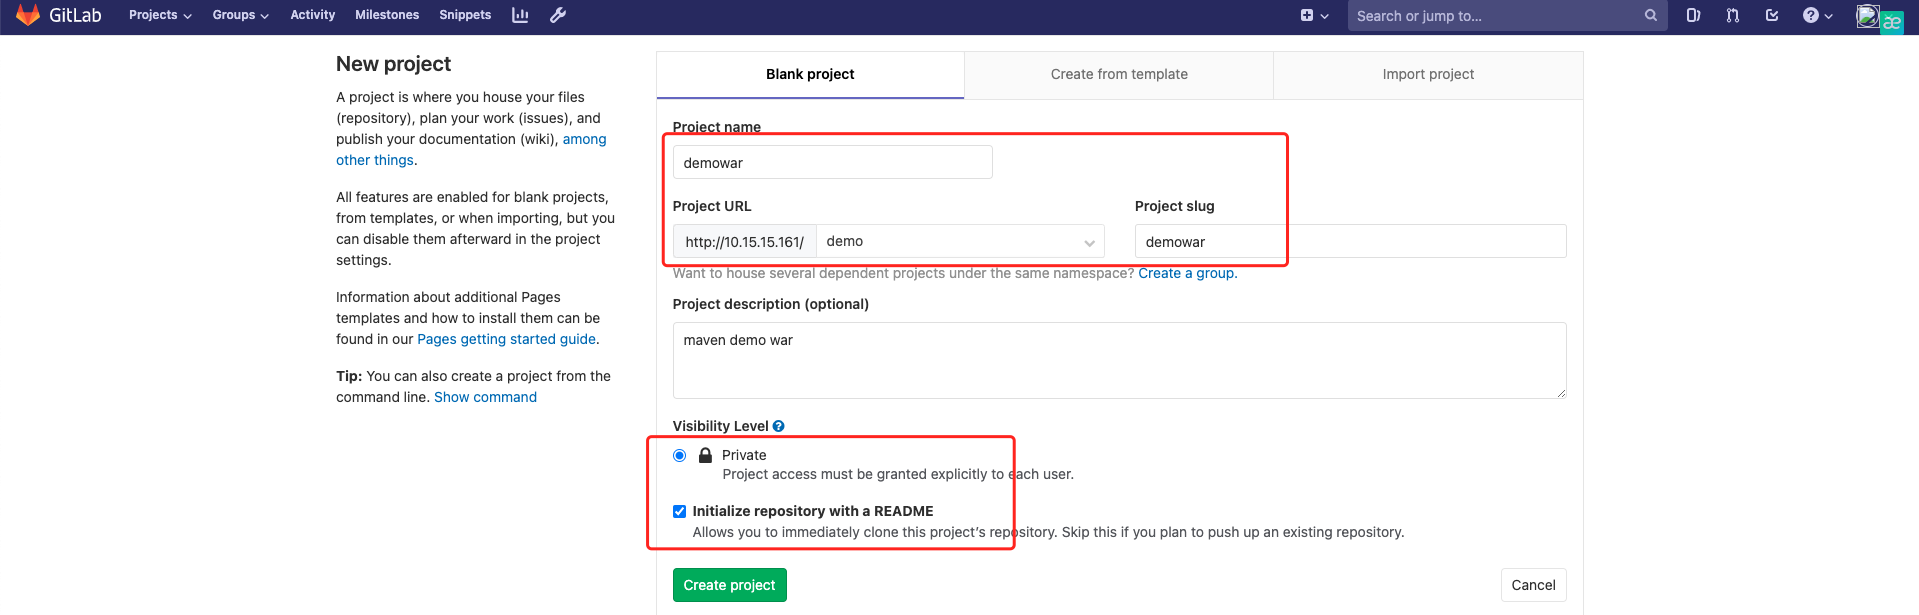Screen dimensions: 1919x615
Task: Click the Visibility Level help icon
Action: (779, 426)
